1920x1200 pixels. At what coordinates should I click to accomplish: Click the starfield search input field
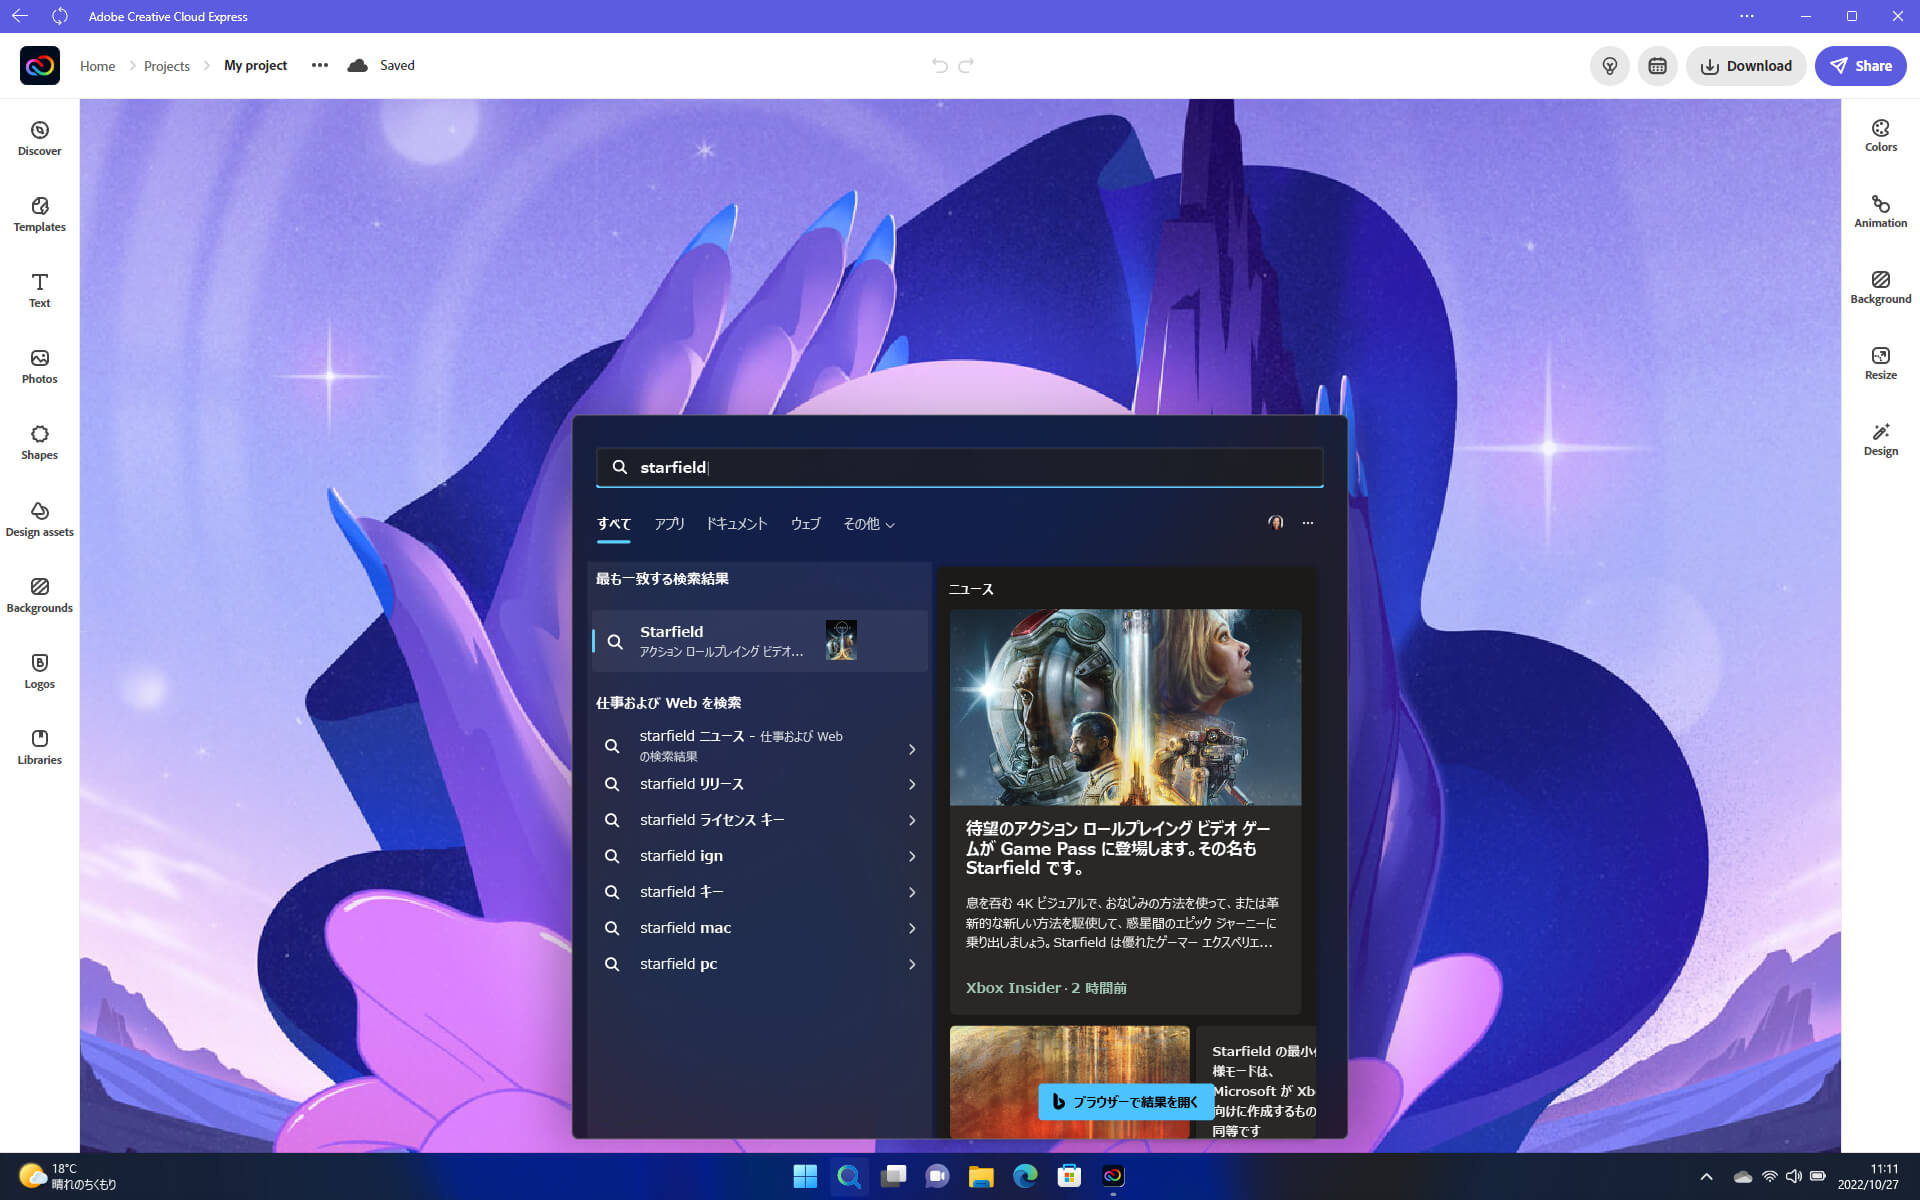click(960, 467)
